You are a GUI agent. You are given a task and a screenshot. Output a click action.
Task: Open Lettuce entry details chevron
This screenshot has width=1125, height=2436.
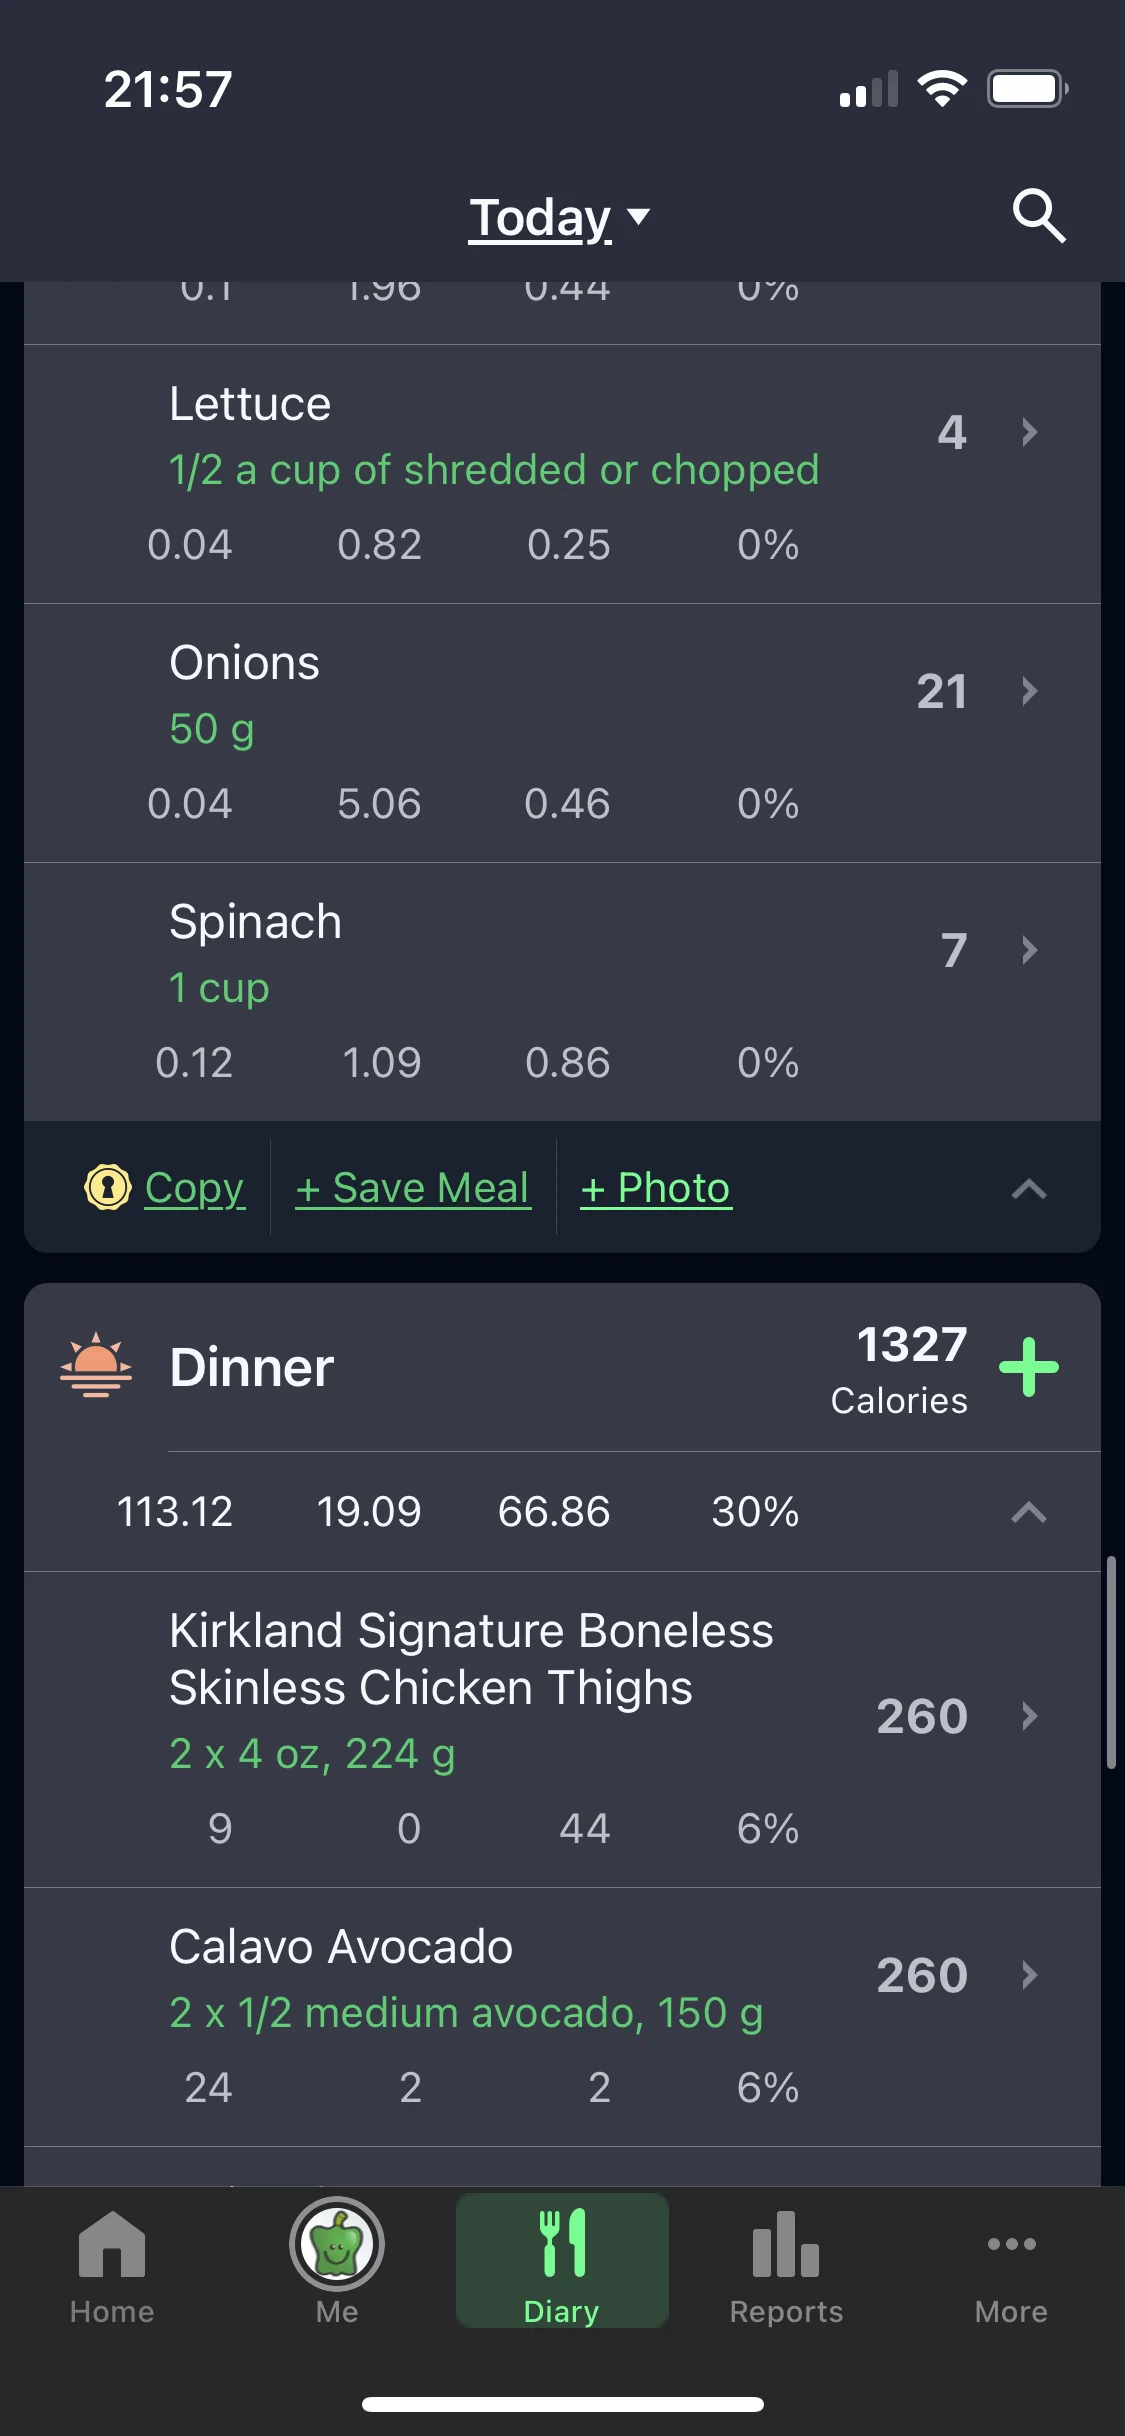click(1029, 432)
